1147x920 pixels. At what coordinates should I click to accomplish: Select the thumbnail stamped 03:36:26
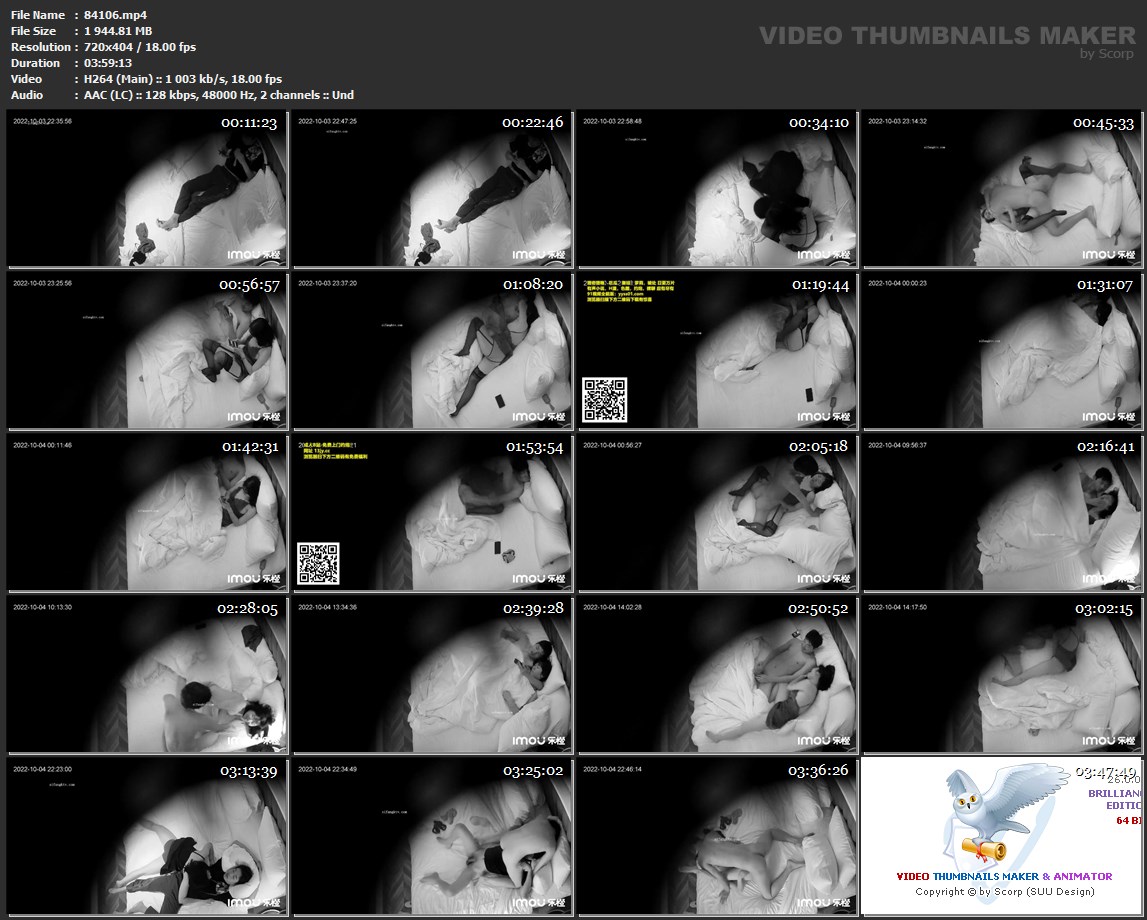pyautogui.click(x=717, y=836)
